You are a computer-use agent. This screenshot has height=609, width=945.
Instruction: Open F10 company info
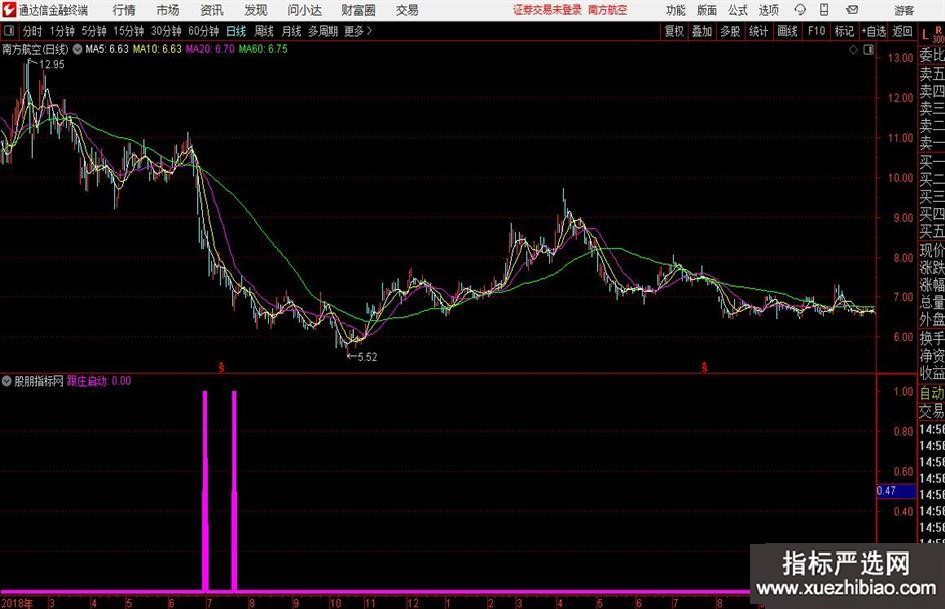click(816, 31)
